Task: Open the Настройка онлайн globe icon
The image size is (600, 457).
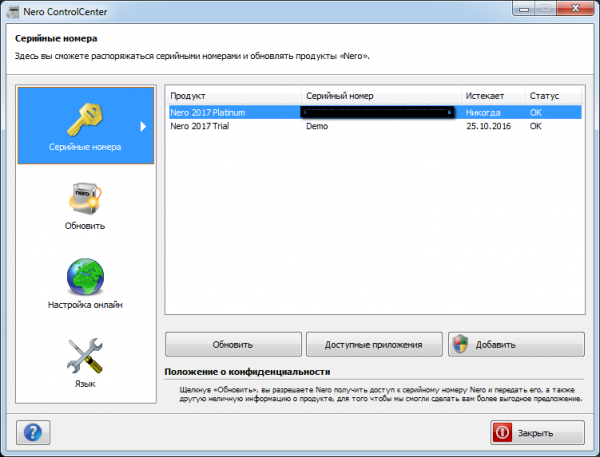Action: [85, 277]
